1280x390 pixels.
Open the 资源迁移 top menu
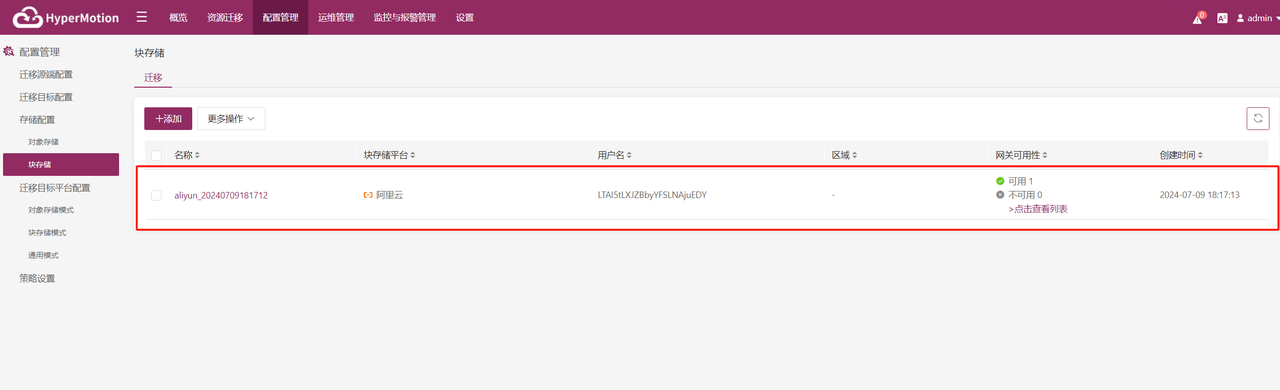(225, 17)
